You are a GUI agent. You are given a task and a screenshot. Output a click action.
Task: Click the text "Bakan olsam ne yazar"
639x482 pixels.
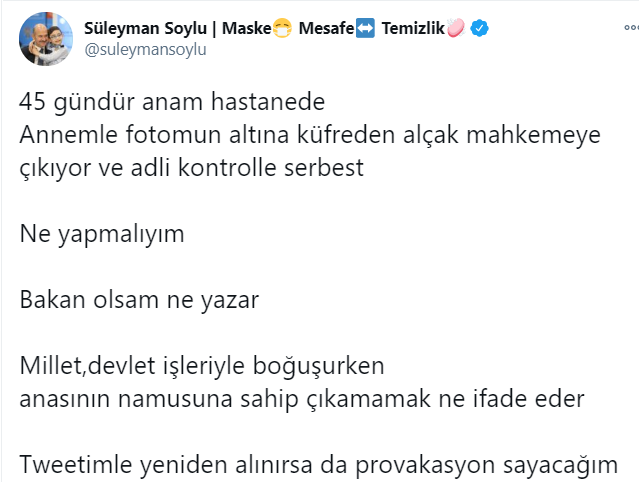click(x=139, y=300)
